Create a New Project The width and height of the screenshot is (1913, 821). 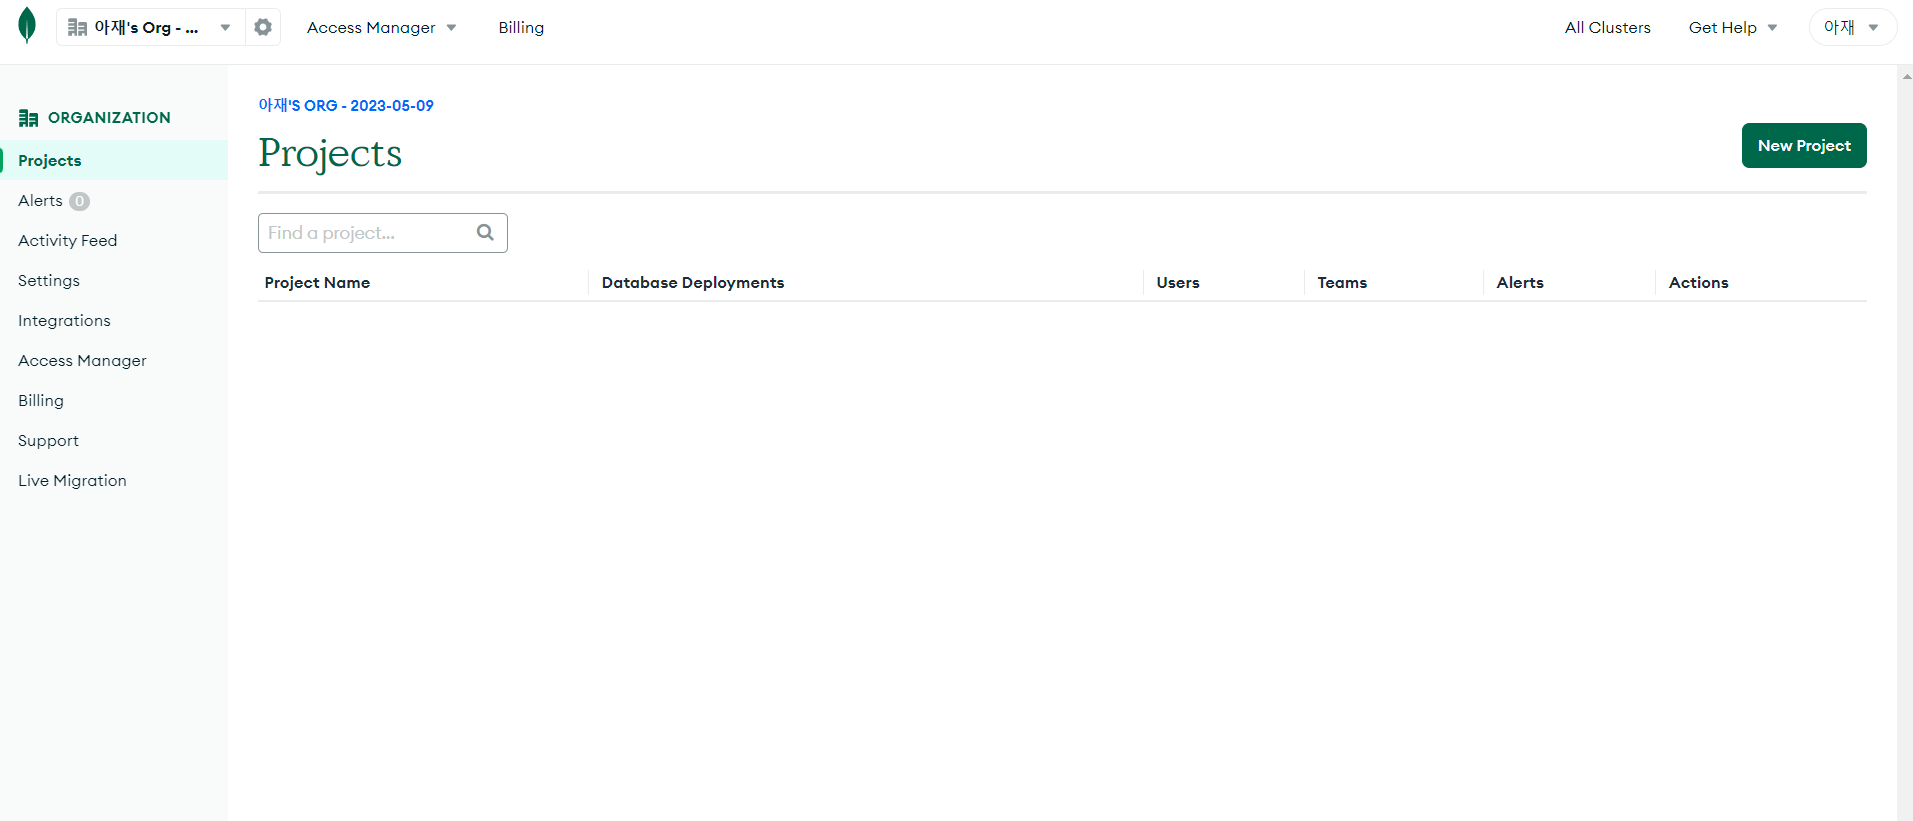[1804, 145]
